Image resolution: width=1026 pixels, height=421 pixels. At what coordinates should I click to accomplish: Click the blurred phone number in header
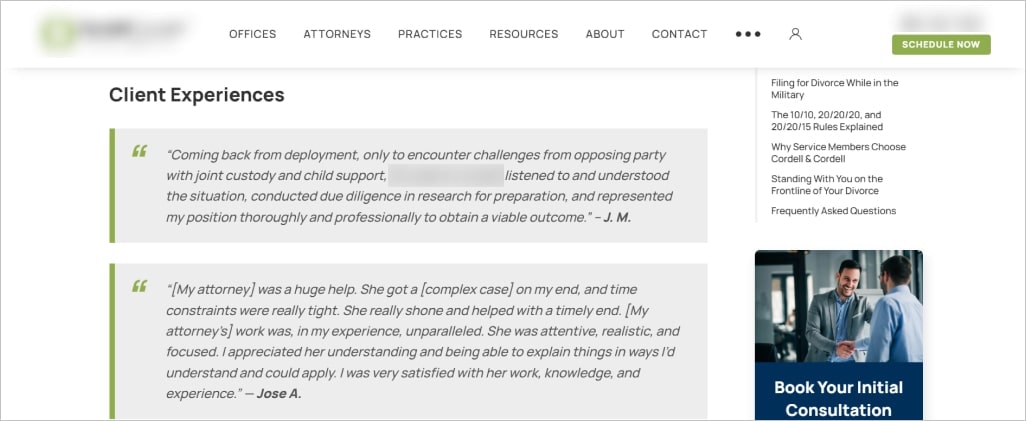[941, 20]
